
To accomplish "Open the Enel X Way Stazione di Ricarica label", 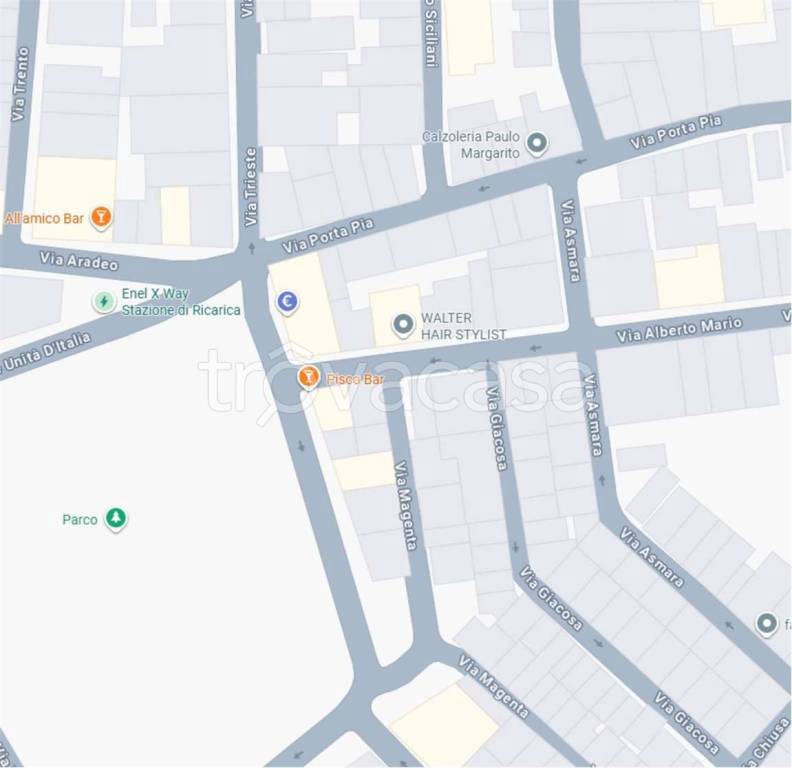I will tap(181, 302).
